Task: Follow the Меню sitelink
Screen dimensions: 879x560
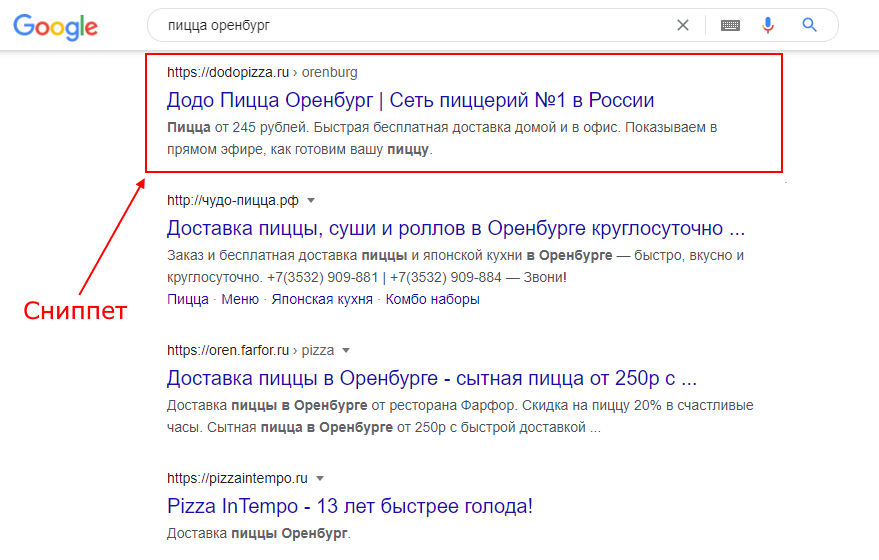Action: [x=240, y=299]
